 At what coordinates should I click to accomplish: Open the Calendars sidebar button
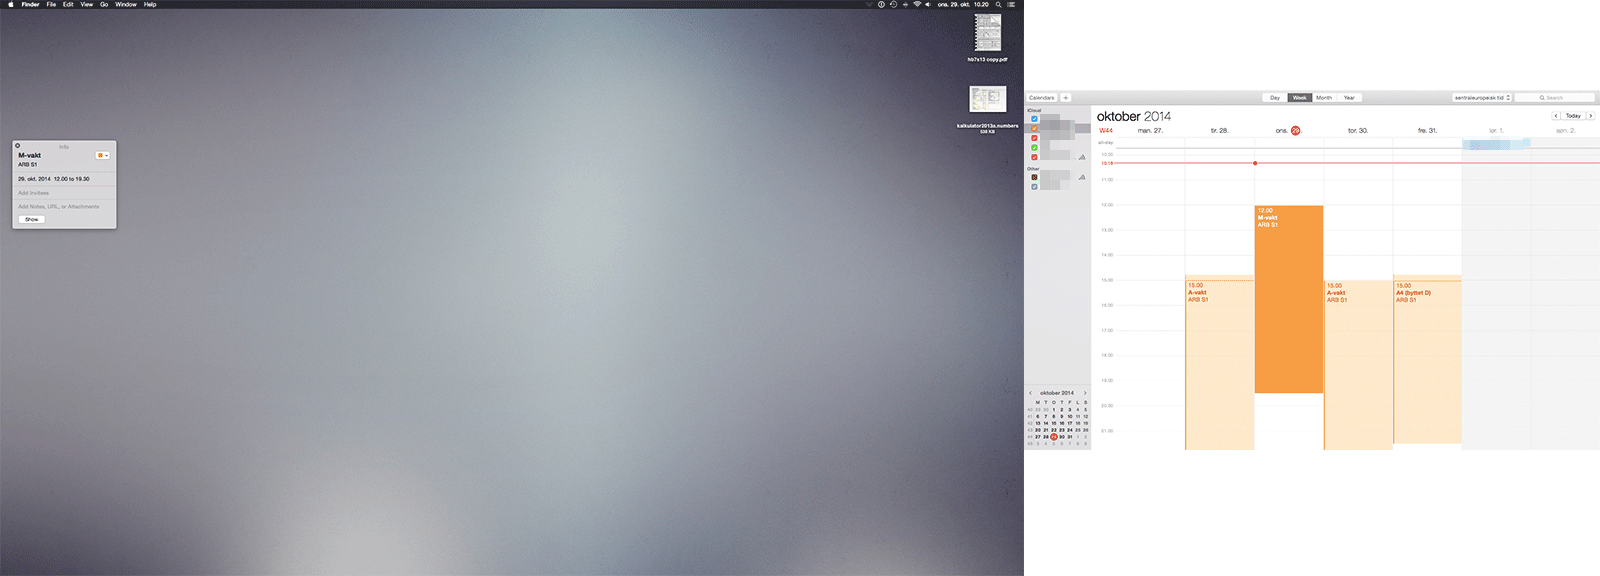tap(1042, 98)
